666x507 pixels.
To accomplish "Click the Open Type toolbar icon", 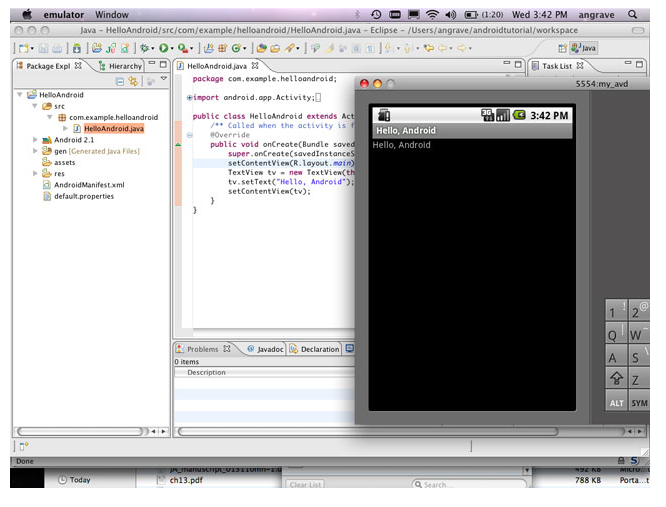I will click(261, 48).
